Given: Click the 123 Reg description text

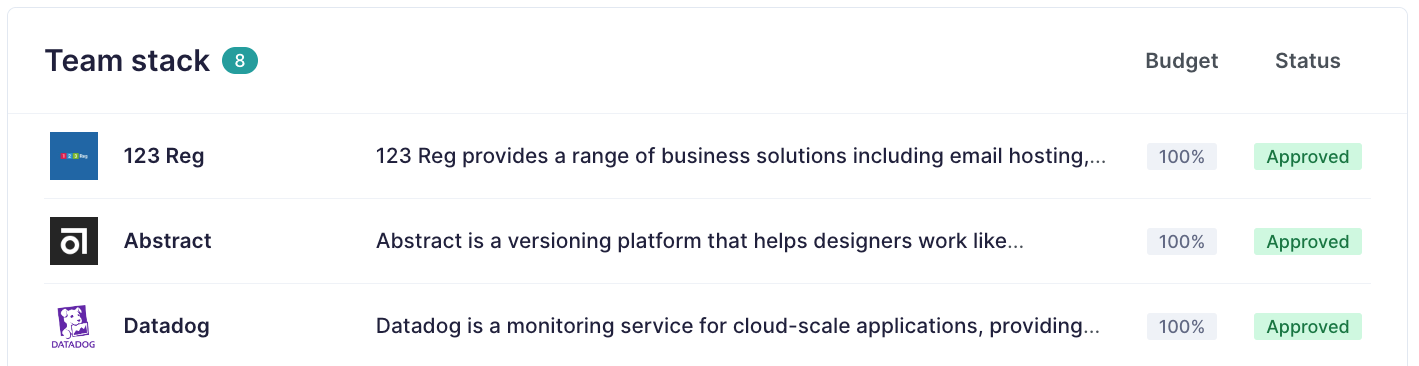Looking at the screenshot, I should click(x=741, y=156).
